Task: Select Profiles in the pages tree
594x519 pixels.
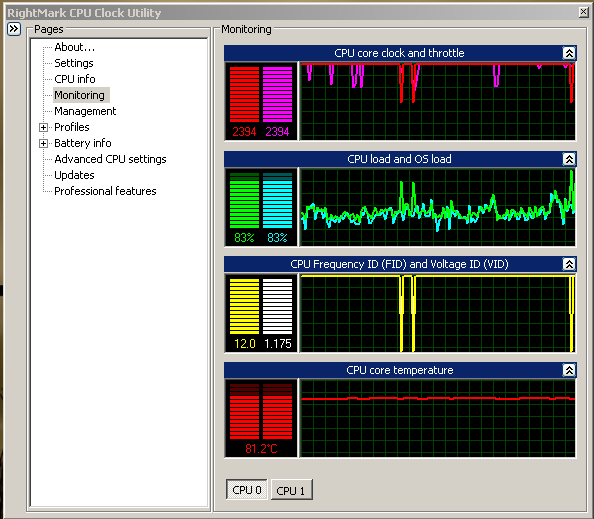Action: [x=72, y=127]
